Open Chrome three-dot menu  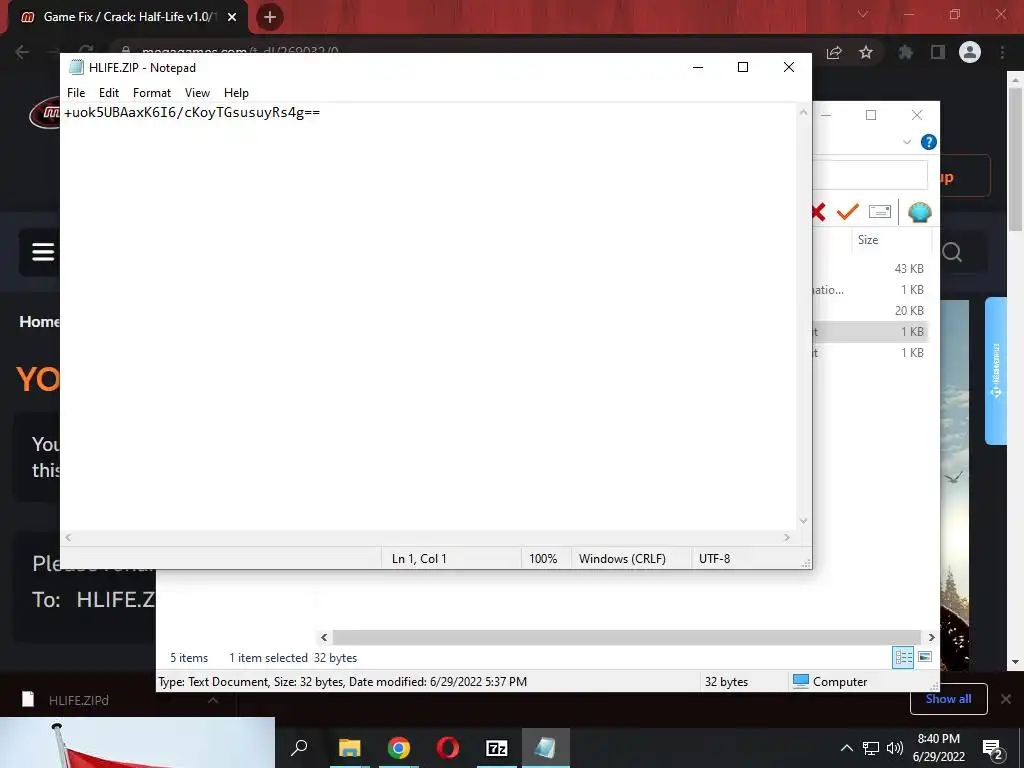(x=1002, y=52)
